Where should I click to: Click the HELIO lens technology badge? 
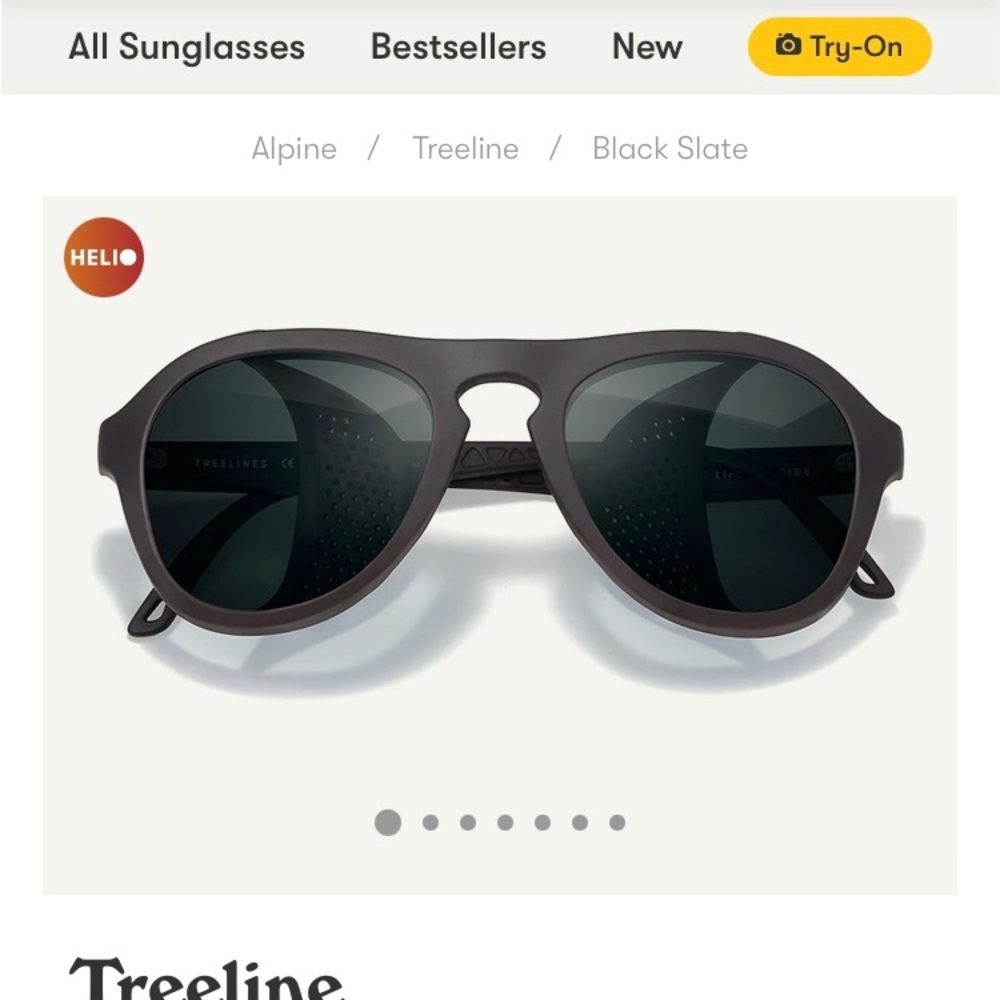pyautogui.click(x=103, y=258)
